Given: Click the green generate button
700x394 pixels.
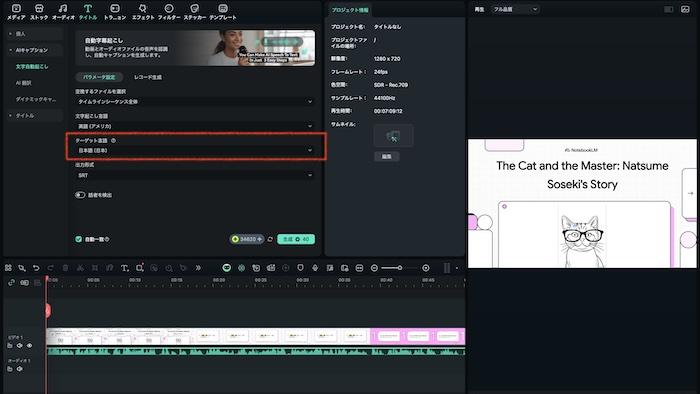Looking at the screenshot, I should pyautogui.click(x=296, y=239).
